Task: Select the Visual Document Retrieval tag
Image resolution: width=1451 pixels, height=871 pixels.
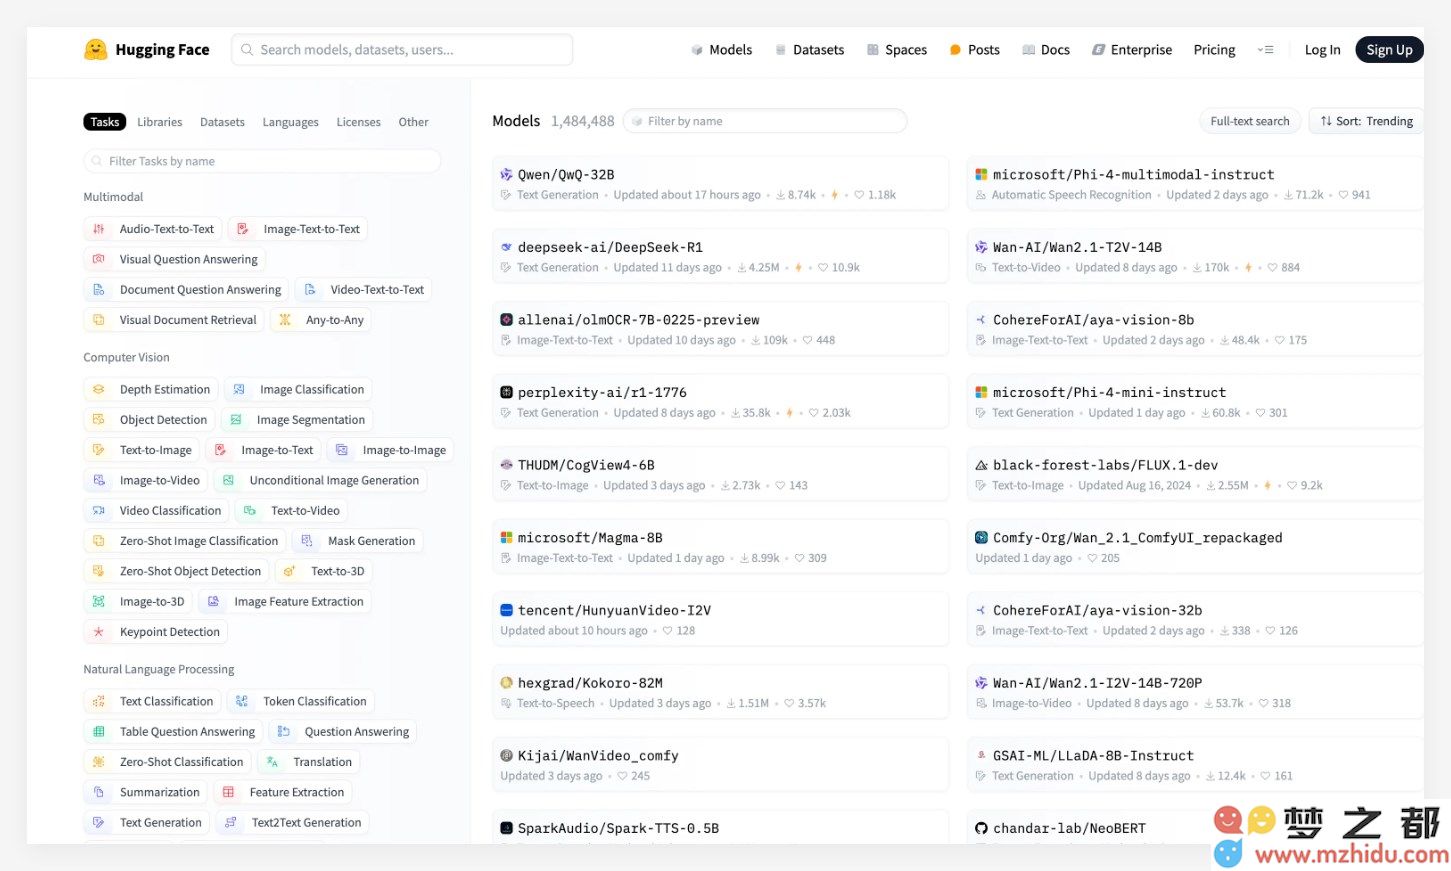Action: (174, 320)
